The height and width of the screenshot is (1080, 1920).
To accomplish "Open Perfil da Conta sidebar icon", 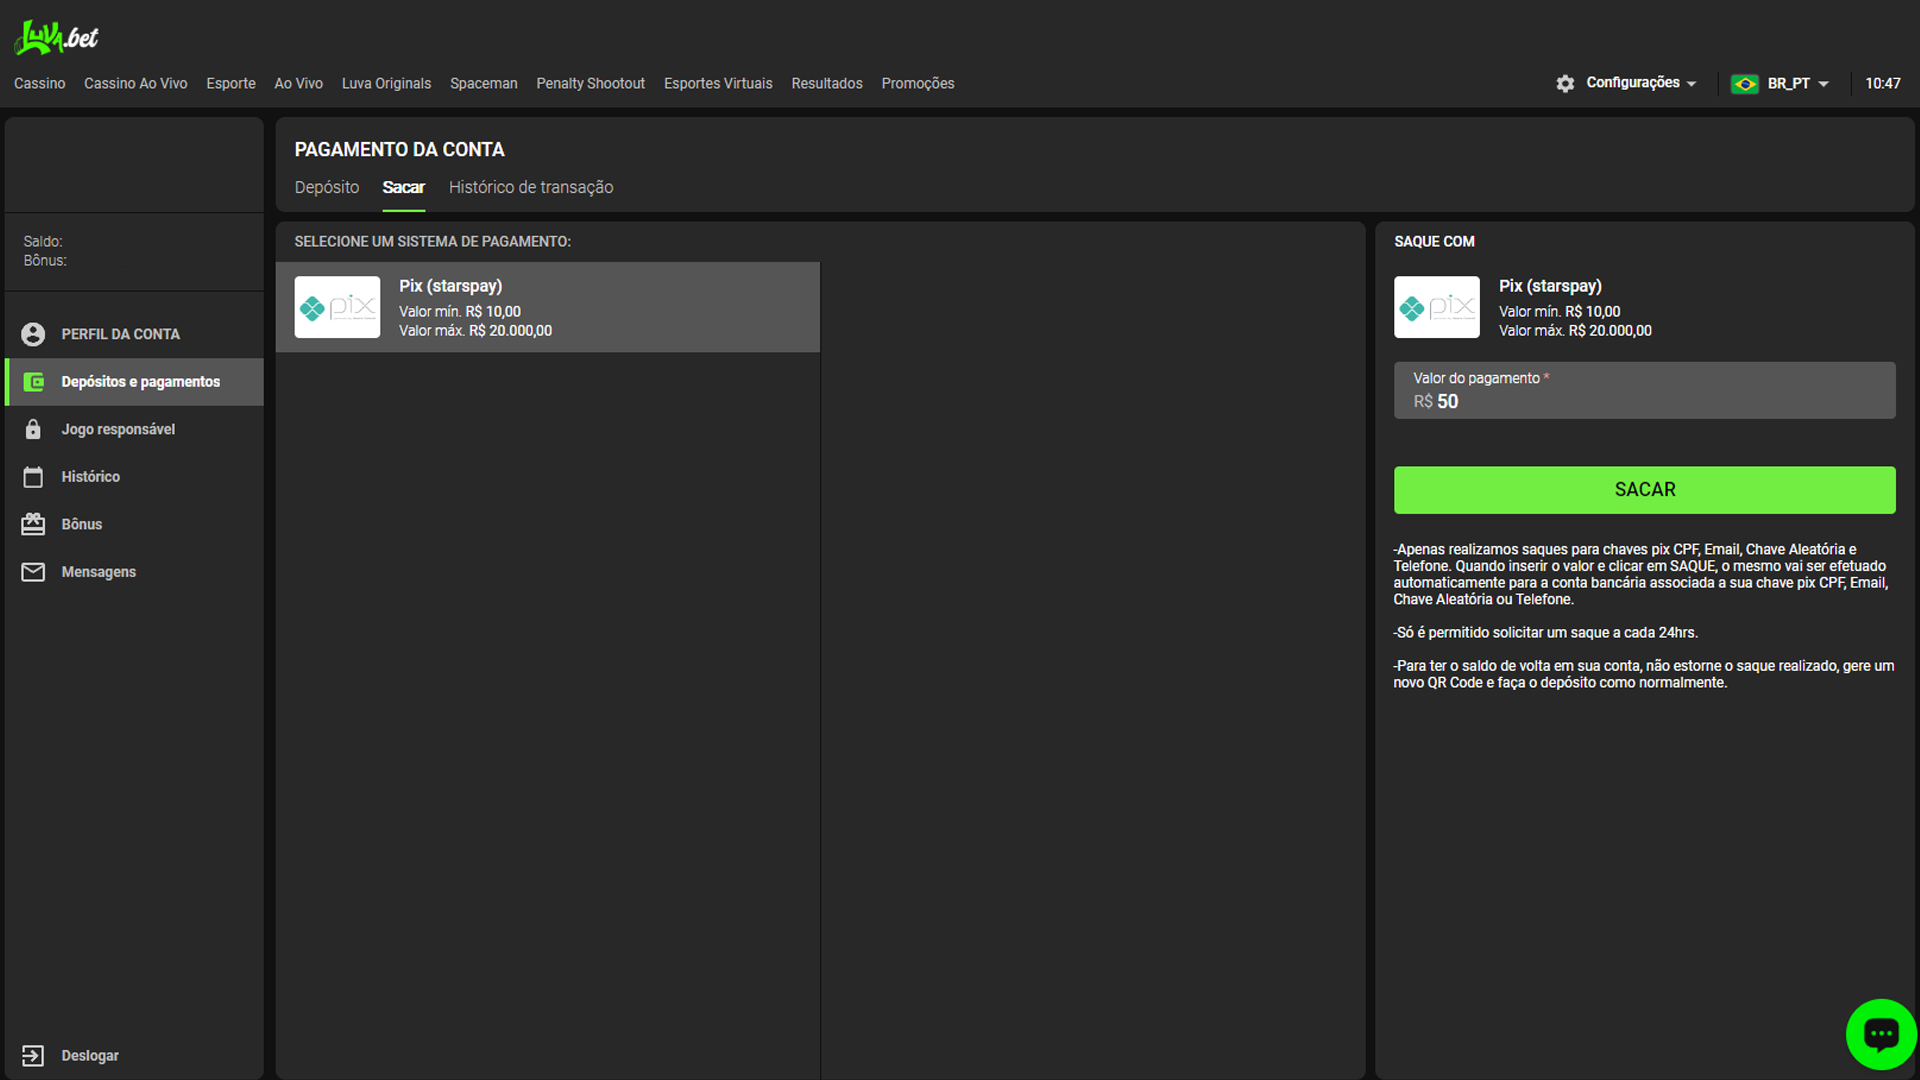I will pyautogui.click(x=36, y=332).
